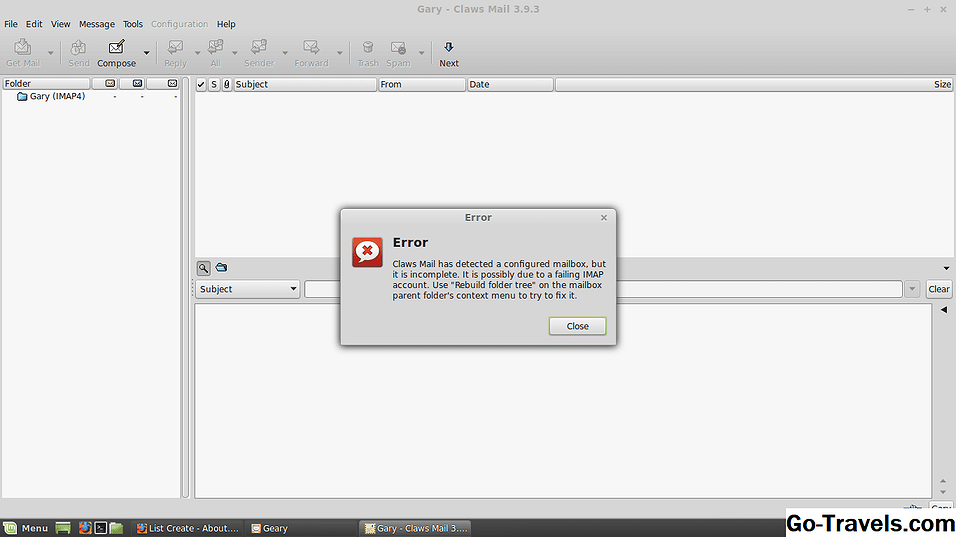
Task: Click the Forward toolbar icon
Action: pyautogui.click(x=311, y=47)
